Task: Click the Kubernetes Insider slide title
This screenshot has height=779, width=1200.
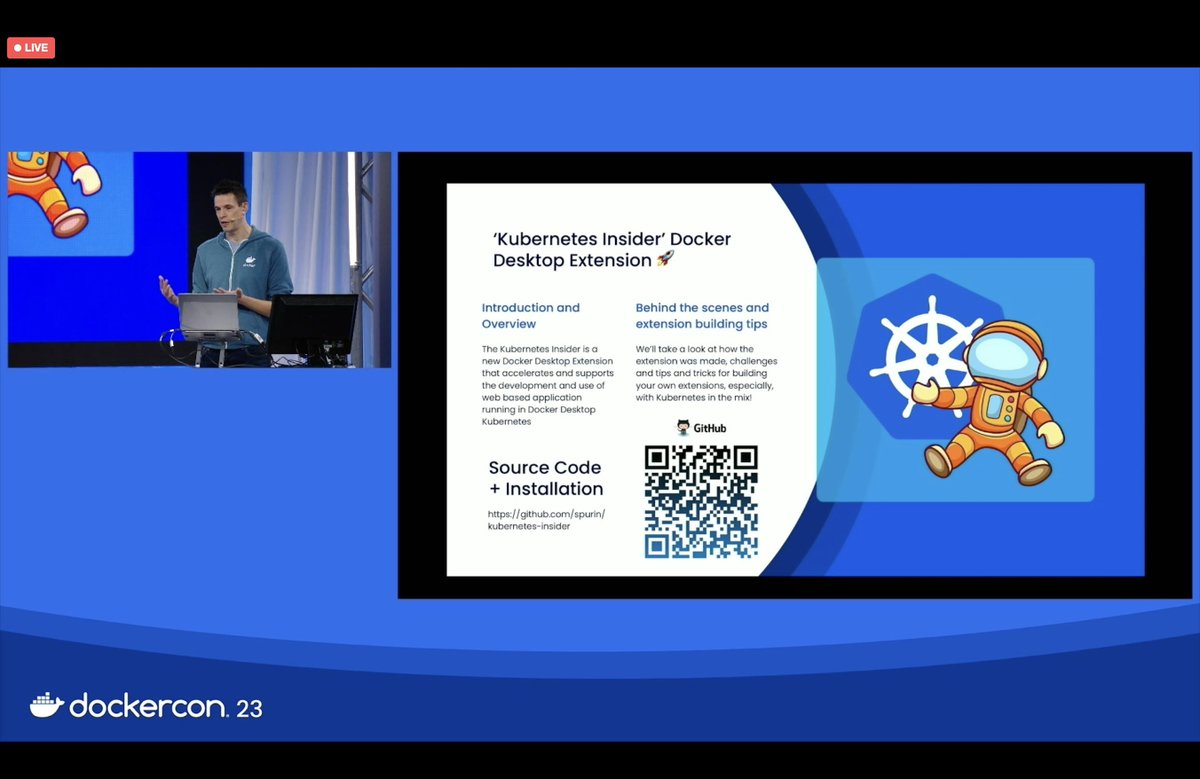Action: pos(611,249)
